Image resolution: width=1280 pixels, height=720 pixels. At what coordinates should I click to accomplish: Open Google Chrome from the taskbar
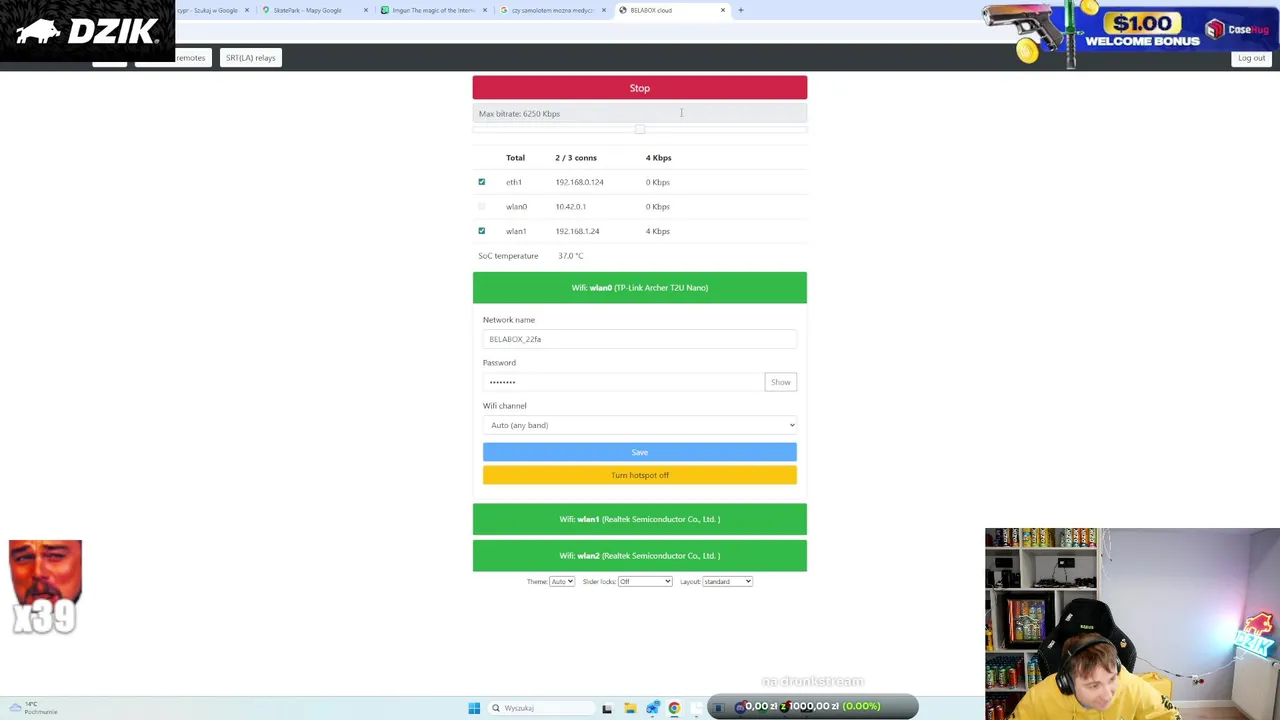click(x=674, y=708)
